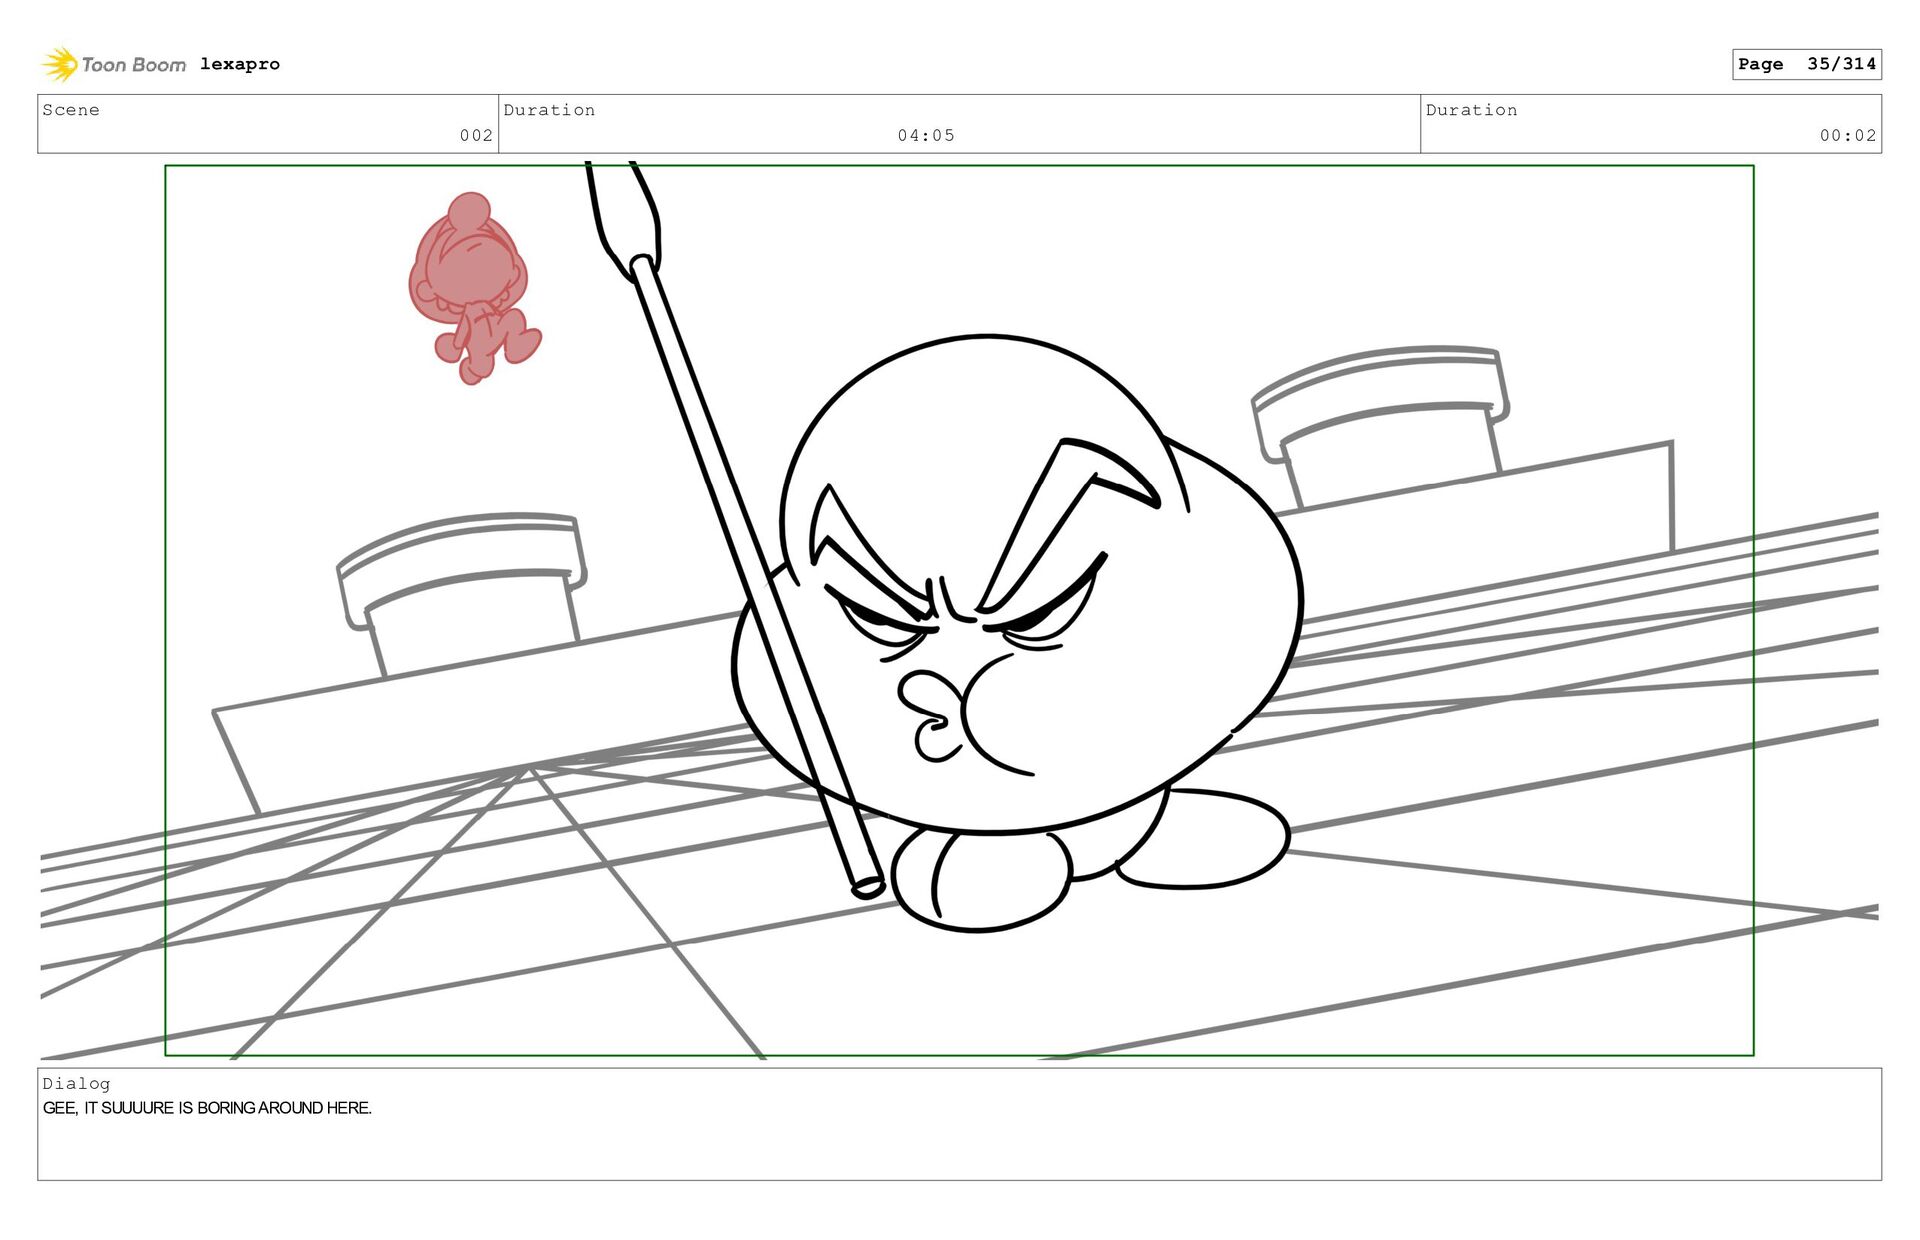
Task: Click the 'Toon Boom' wordmark text
Action: coord(133,65)
